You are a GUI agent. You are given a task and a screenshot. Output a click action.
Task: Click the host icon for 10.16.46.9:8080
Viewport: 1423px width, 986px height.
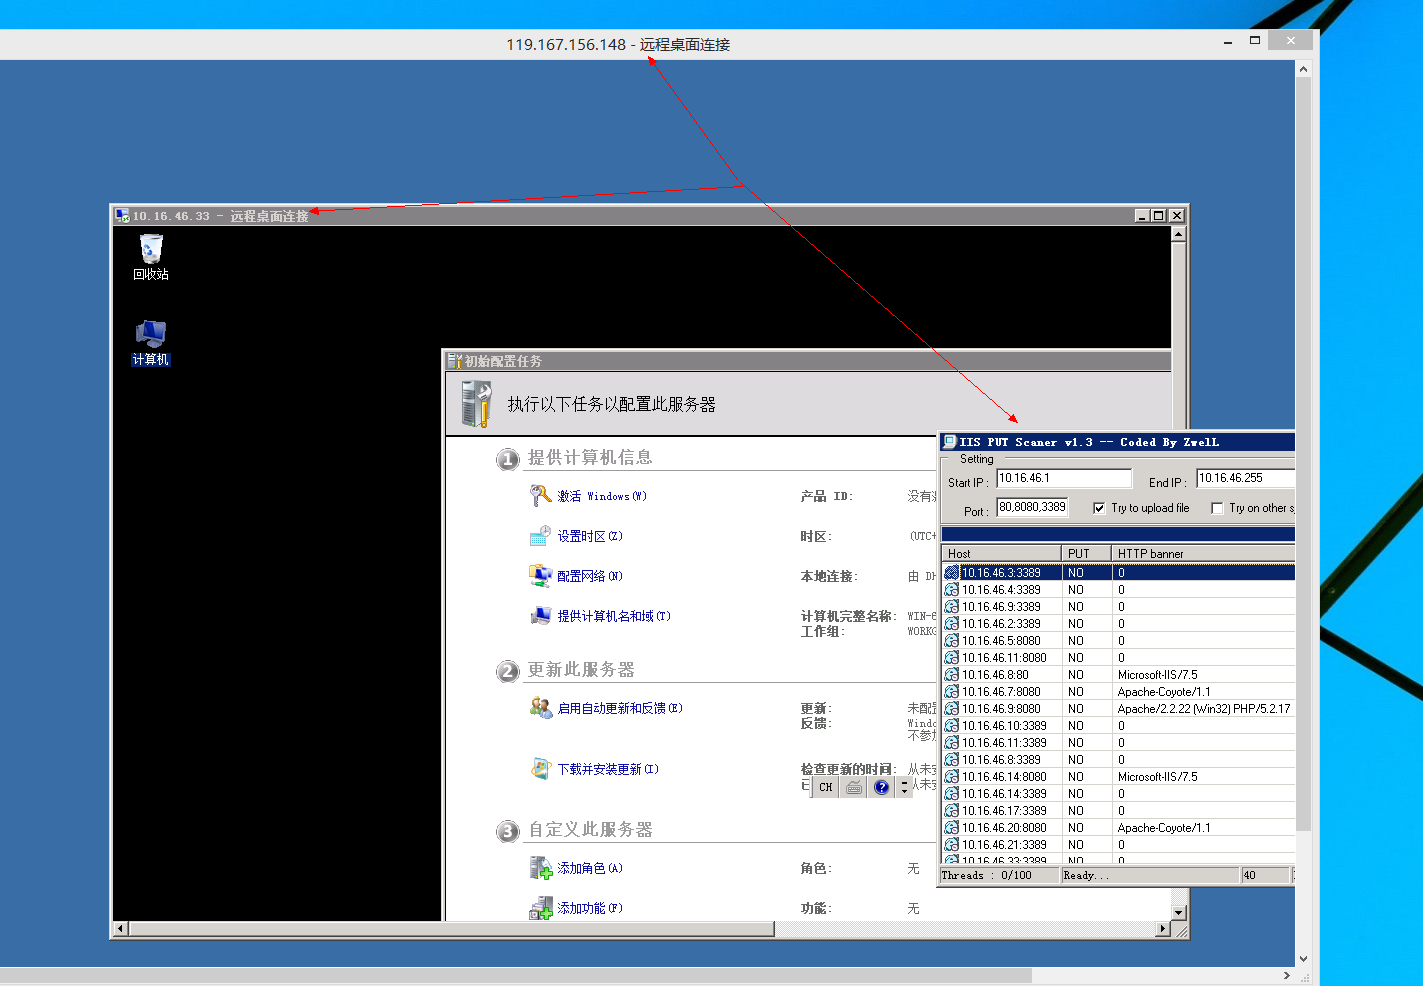[952, 709]
